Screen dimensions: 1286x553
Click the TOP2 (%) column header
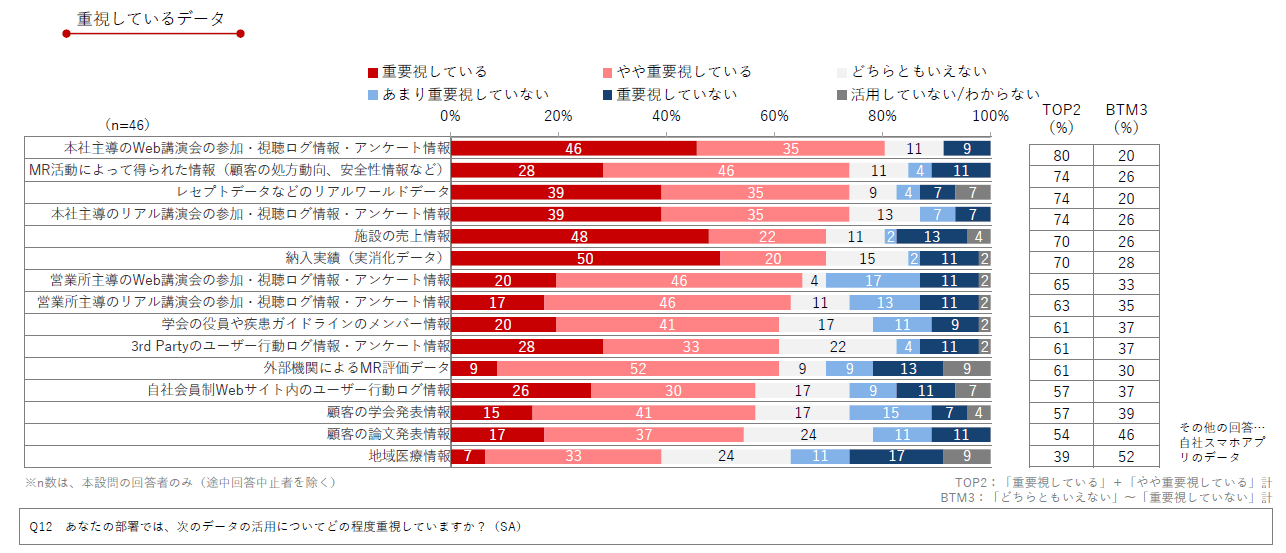[1061, 118]
